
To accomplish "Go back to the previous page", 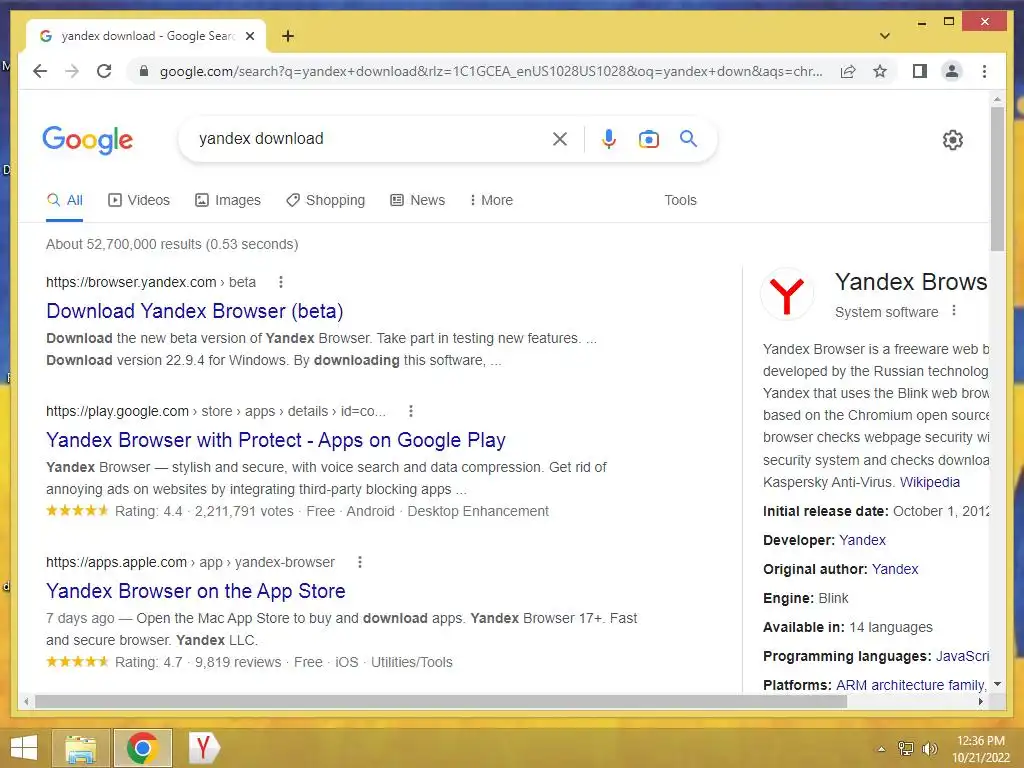I will coord(40,71).
